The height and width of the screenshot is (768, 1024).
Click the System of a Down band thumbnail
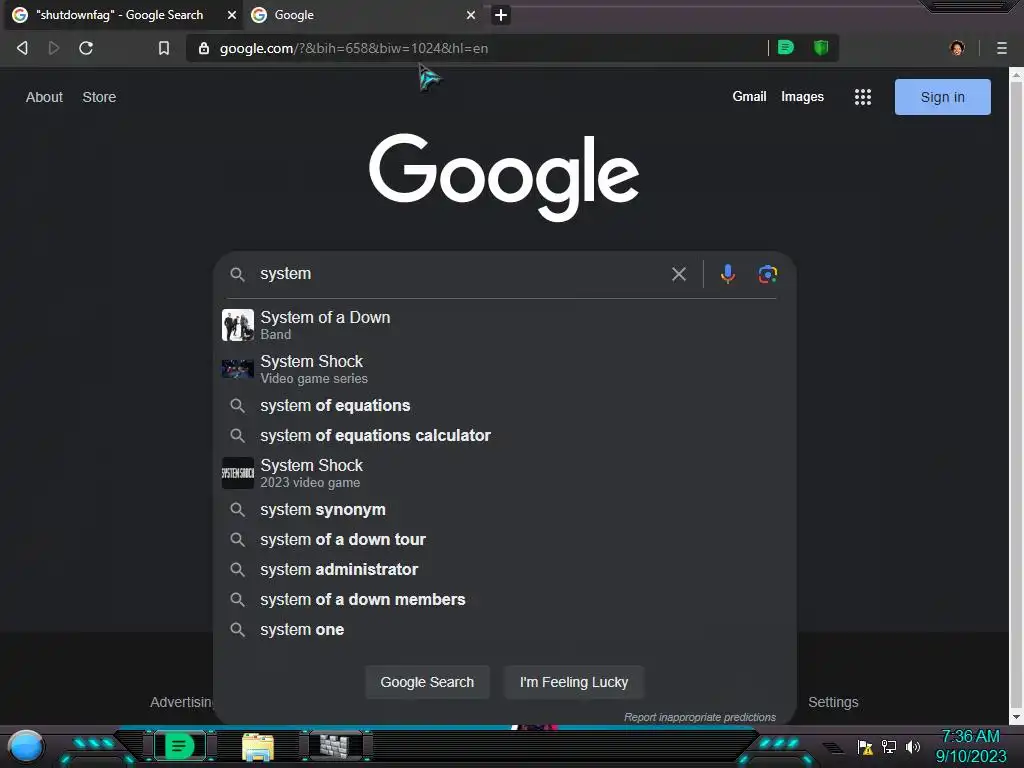238,325
